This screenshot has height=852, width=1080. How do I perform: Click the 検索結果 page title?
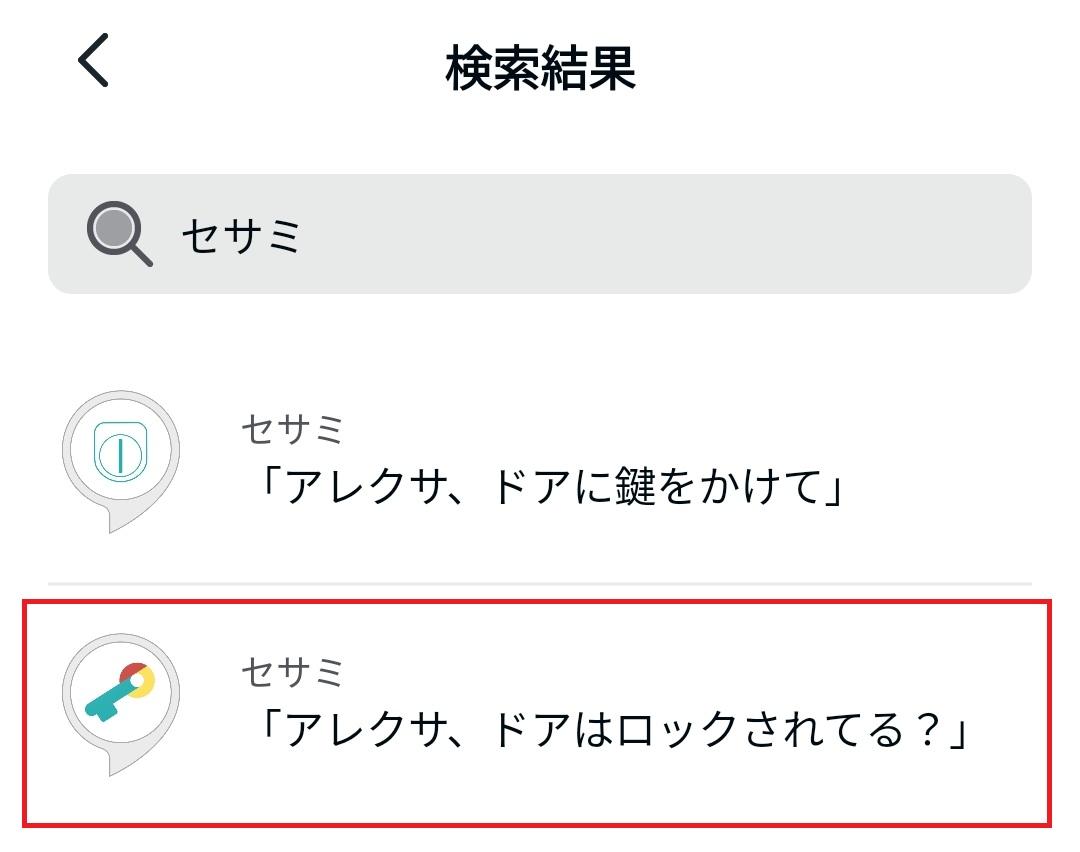tap(540, 68)
